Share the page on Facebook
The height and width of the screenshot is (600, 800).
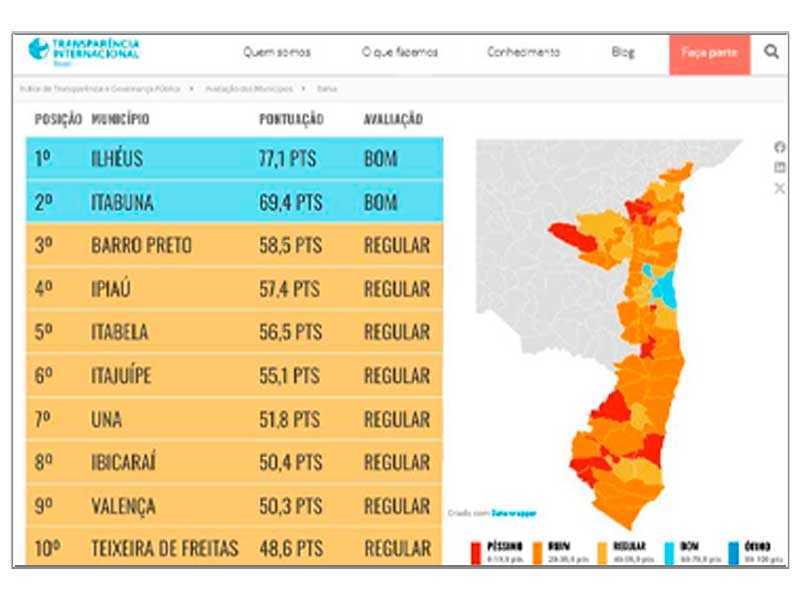(780, 147)
